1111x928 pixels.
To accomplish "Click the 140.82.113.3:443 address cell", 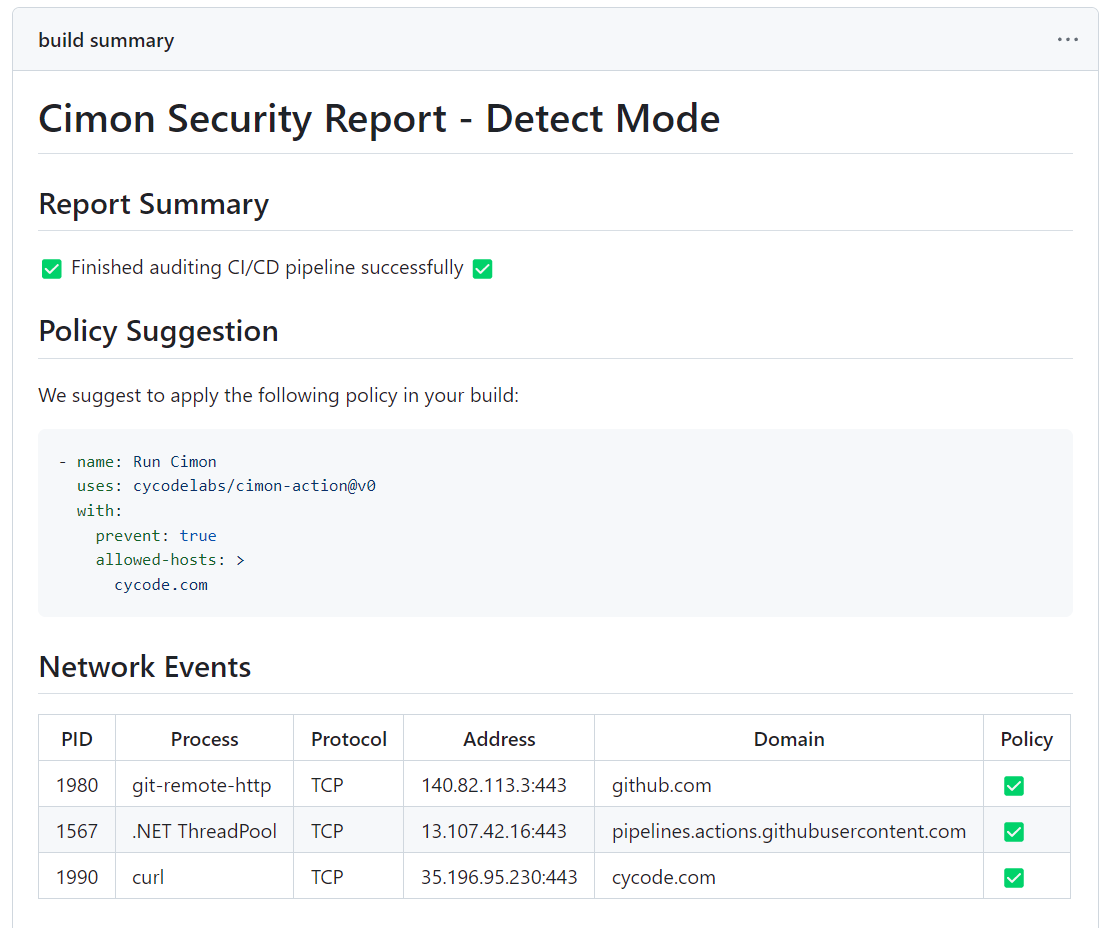I will pos(494,786).
